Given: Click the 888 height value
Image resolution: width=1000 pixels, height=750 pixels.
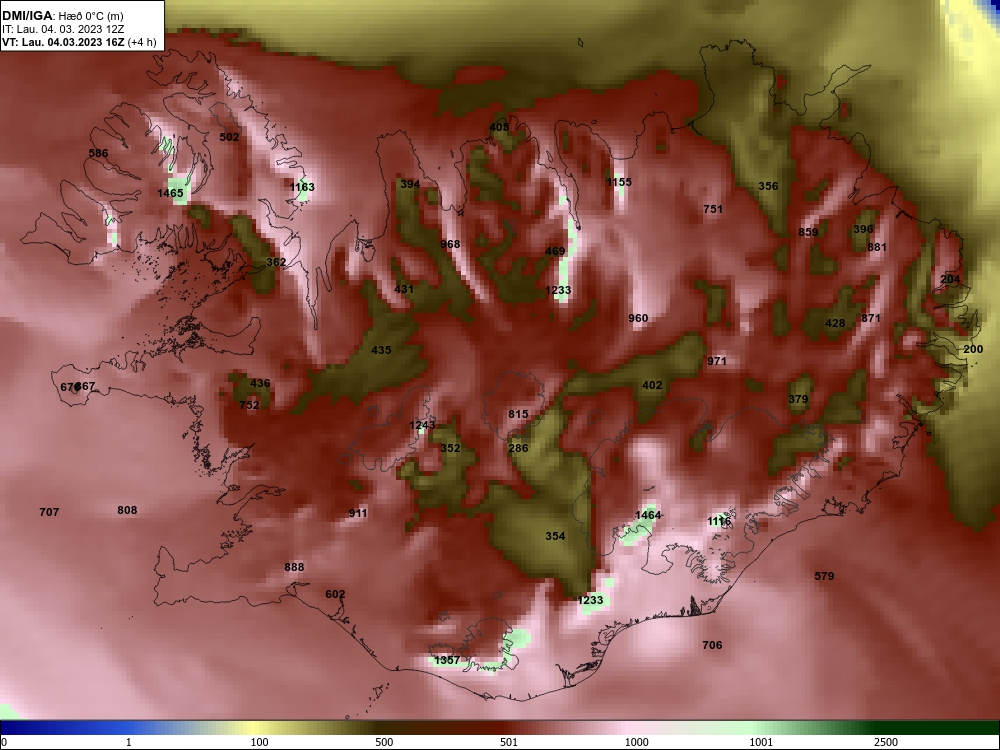Looking at the screenshot, I should click(x=295, y=568).
